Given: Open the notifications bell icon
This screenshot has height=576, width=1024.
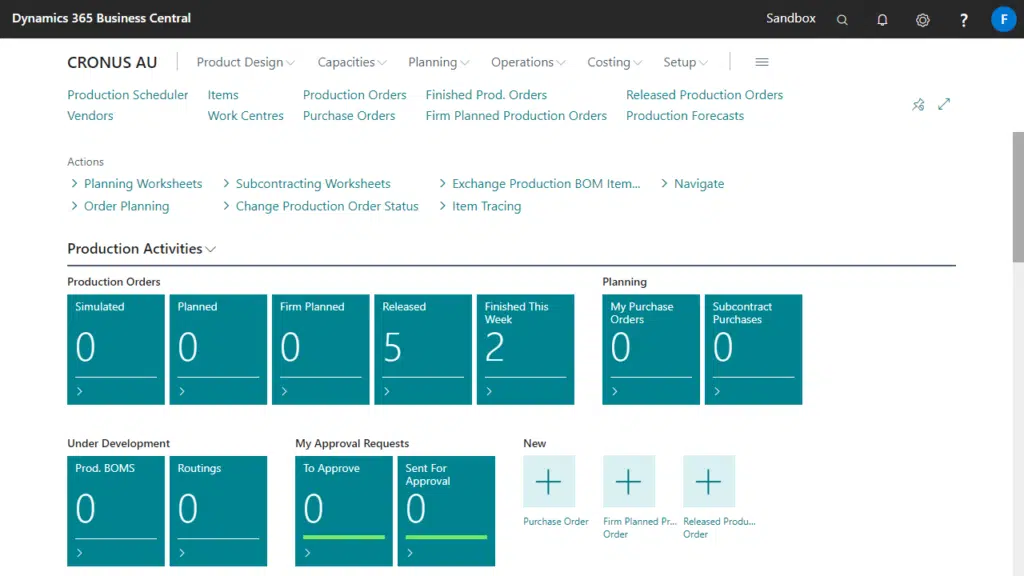Looking at the screenshot, I should [x=882, y=20].
